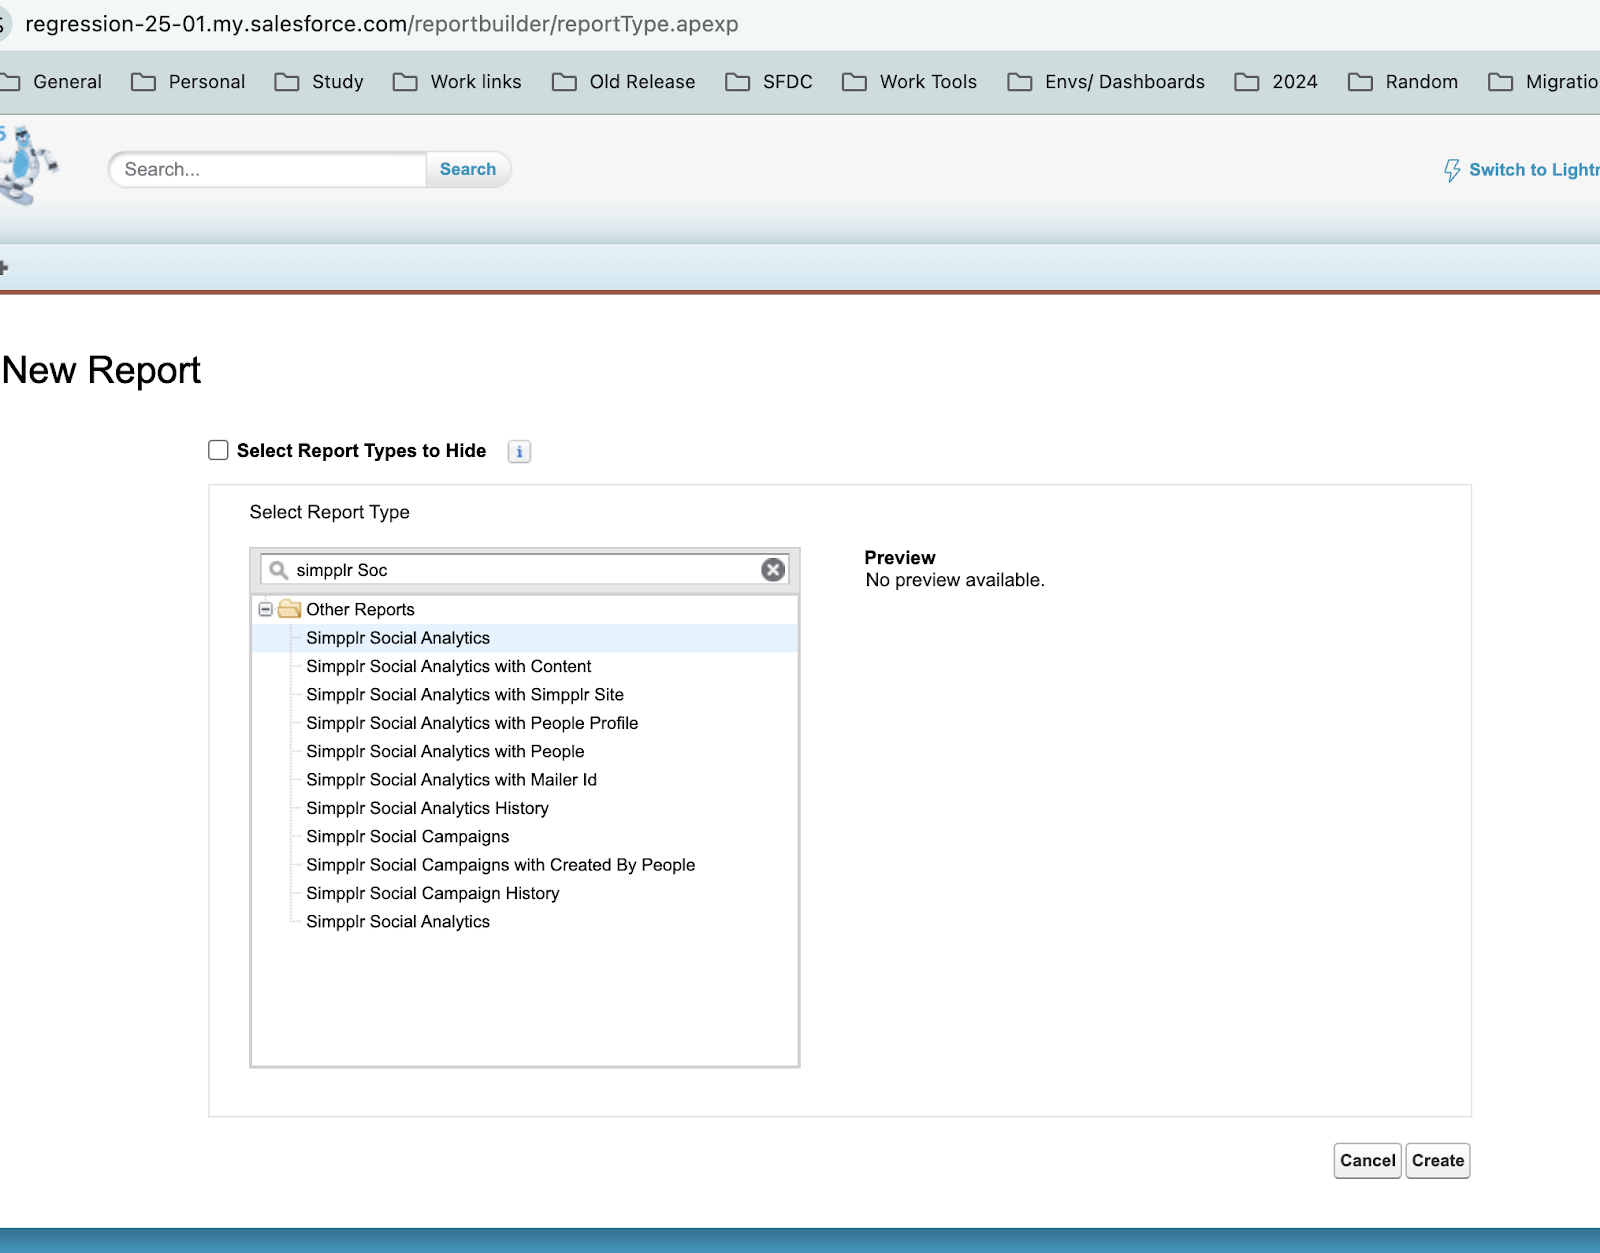Open the info icon next to Hide option

tap(519, 452)
